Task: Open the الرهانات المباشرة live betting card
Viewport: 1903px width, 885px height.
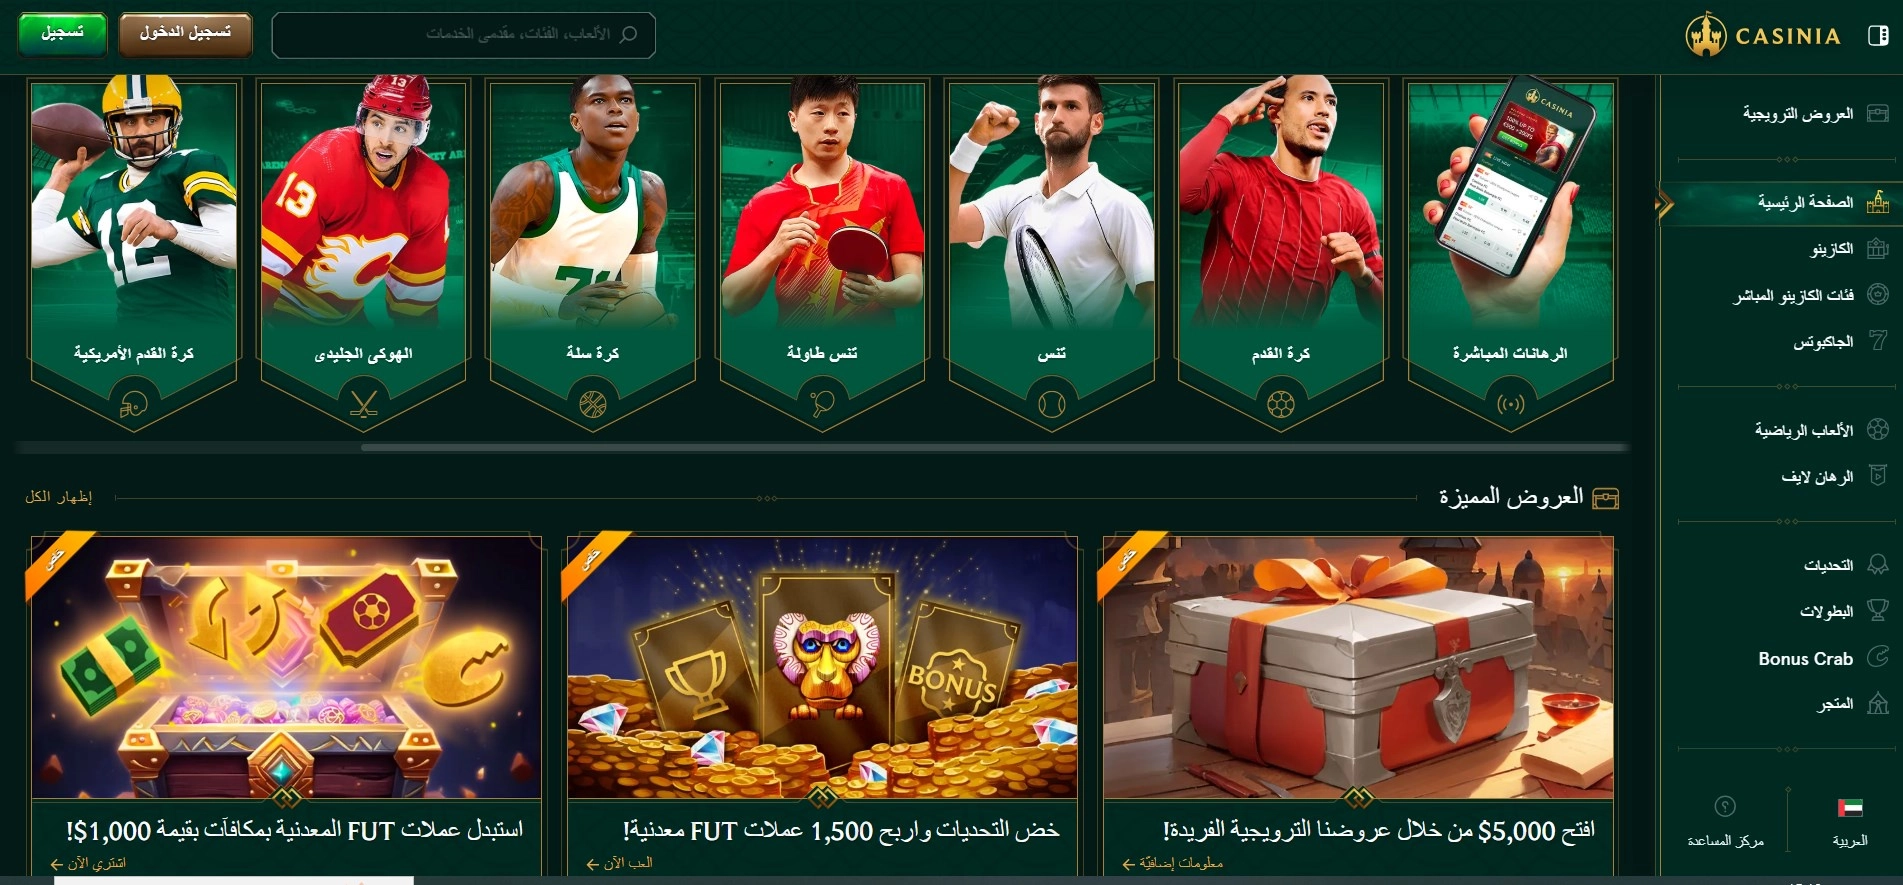Action: [x=1509, y=255]
